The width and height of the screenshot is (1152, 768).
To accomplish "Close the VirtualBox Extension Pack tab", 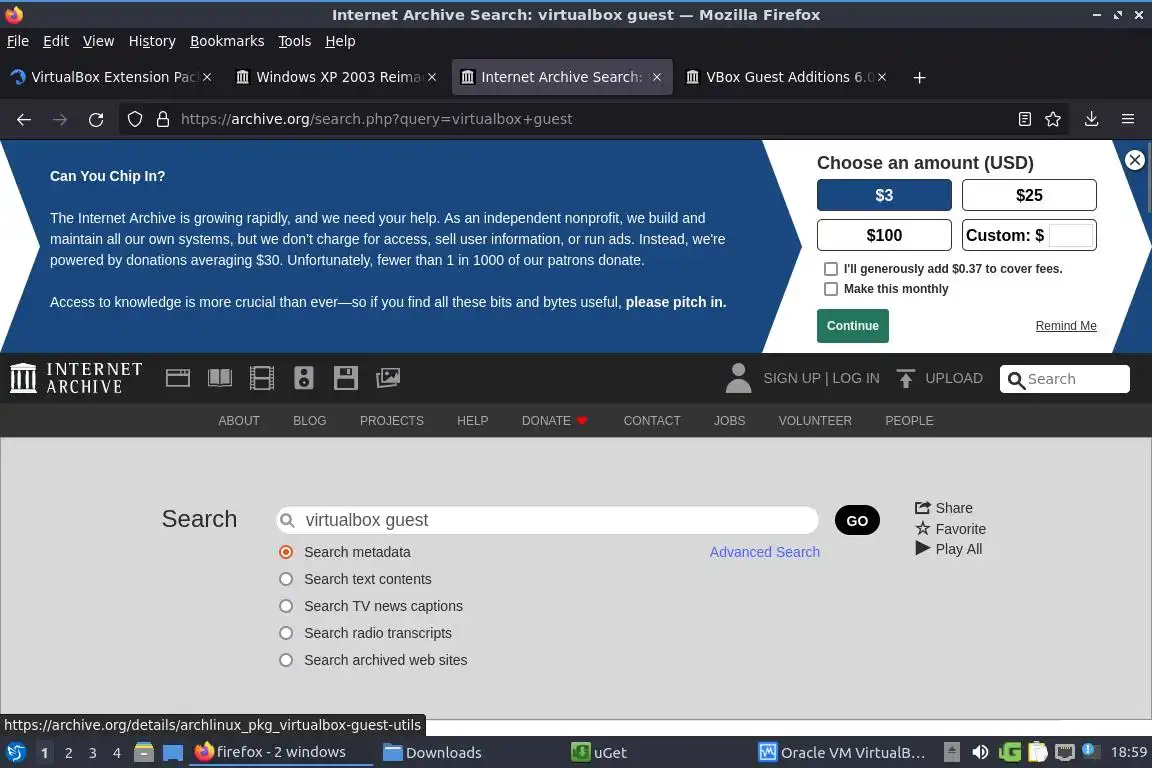I will [x=207, y=77].
